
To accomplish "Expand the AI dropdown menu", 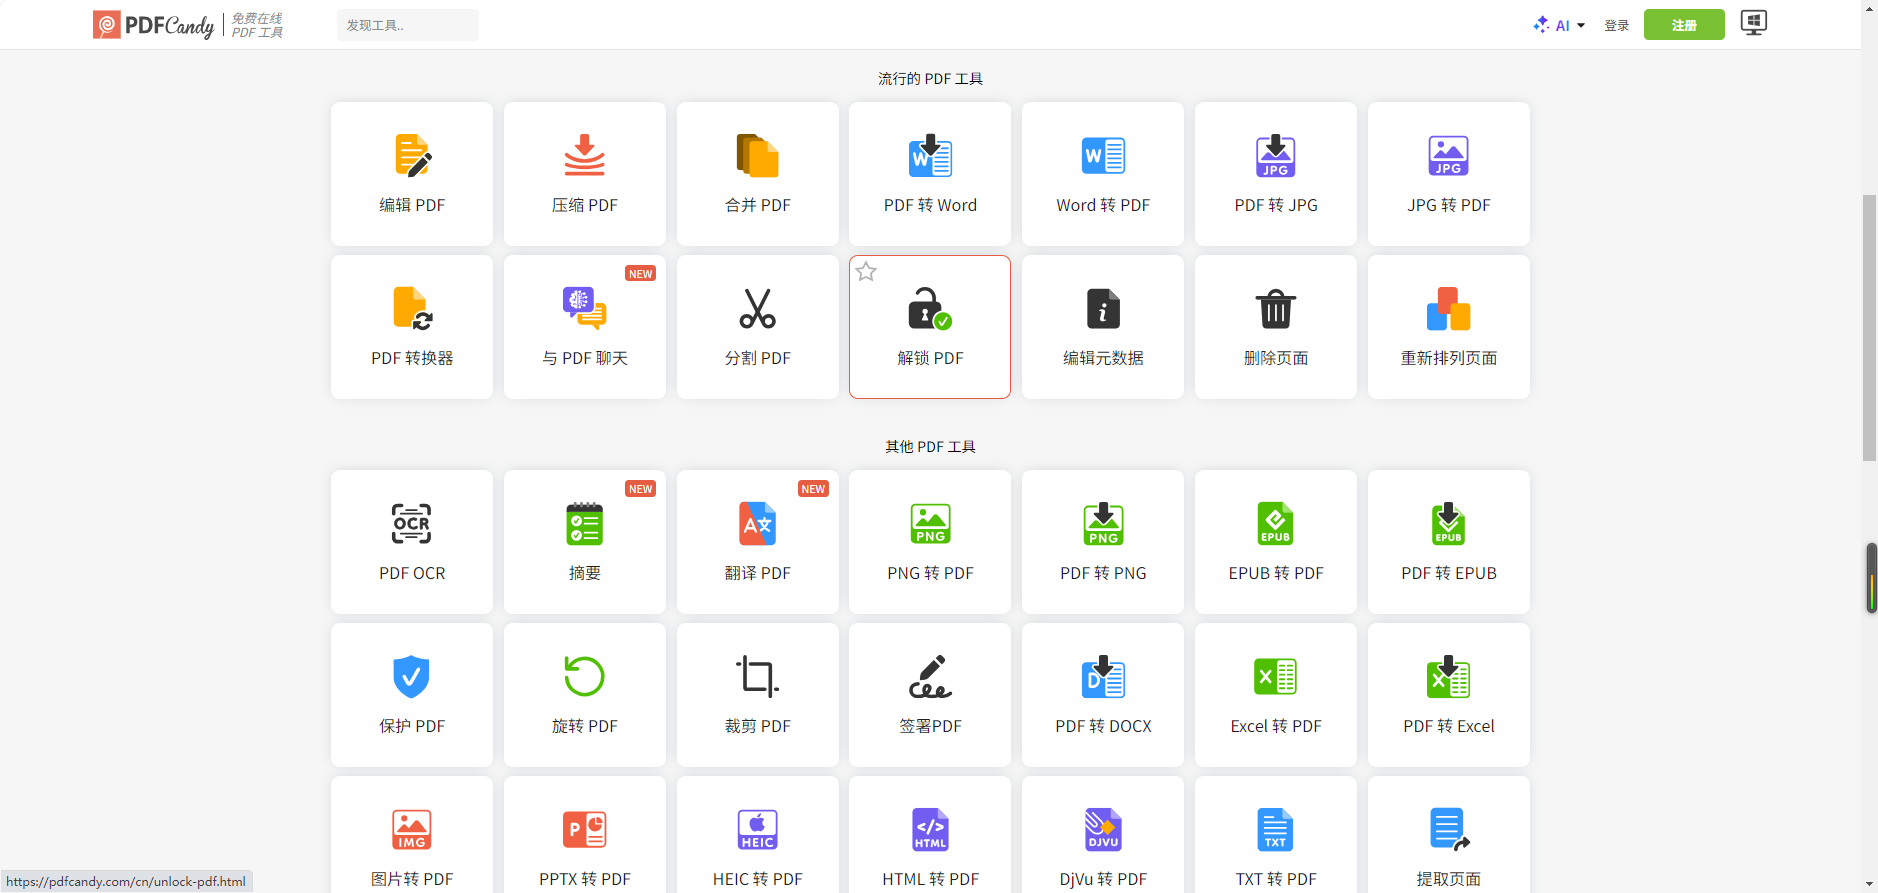I will pos(1560,25).
